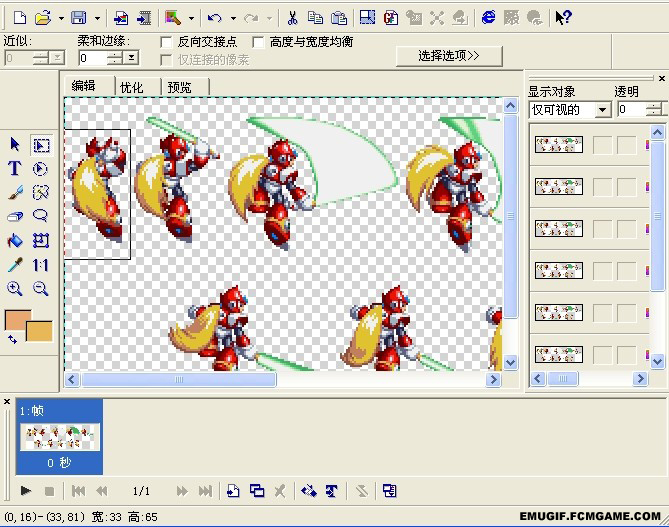Select the Eyedropper tool
Image resolution: width=669 pixels, height=527 pixels.
pyautogui.click(x=15, y=265)
